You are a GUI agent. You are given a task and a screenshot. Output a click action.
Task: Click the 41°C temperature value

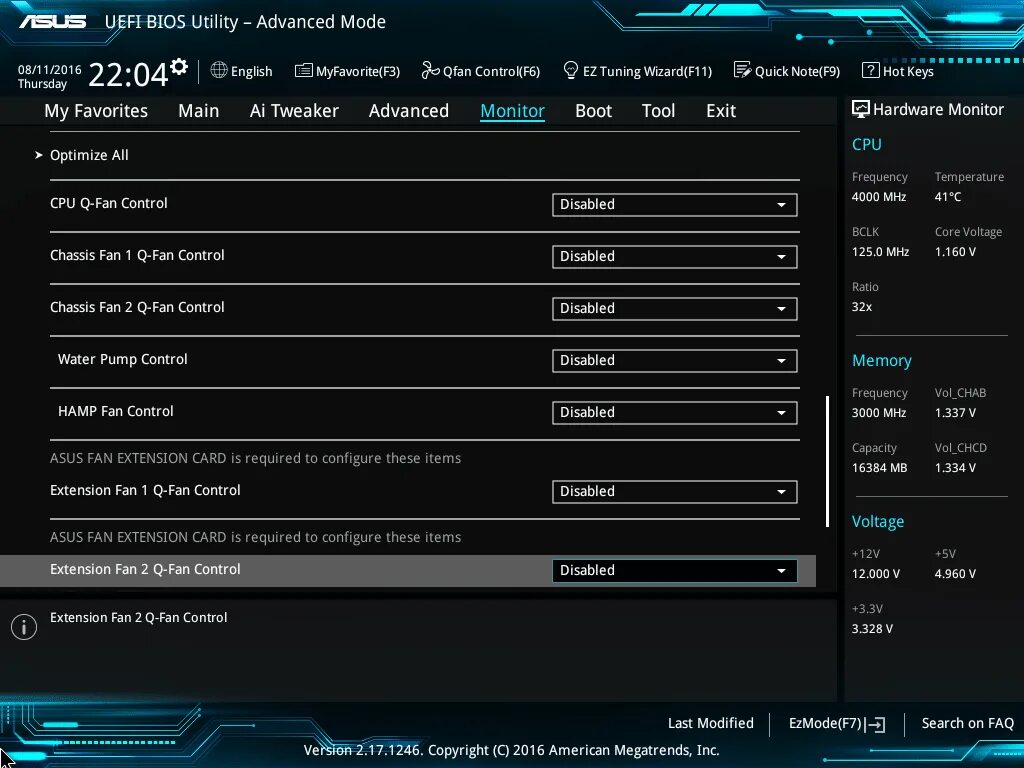[x=948, y=197]
